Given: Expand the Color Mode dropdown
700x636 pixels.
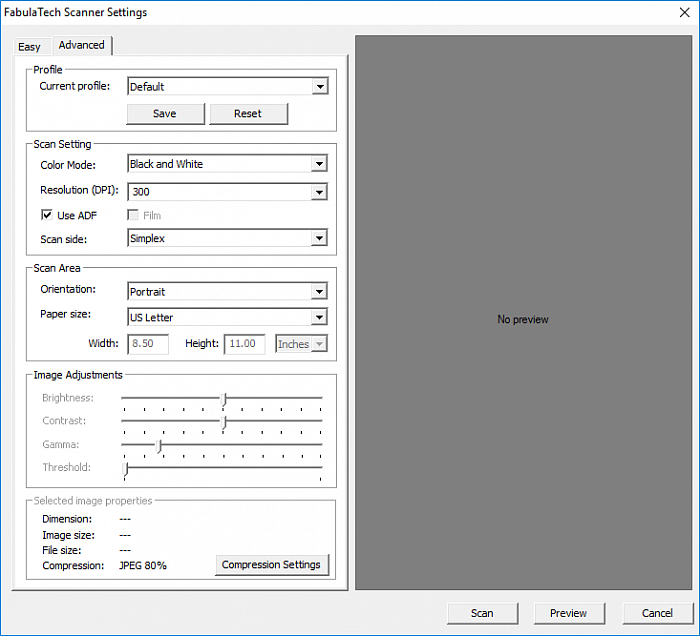Looking at the screenshot, I should 228,164.
